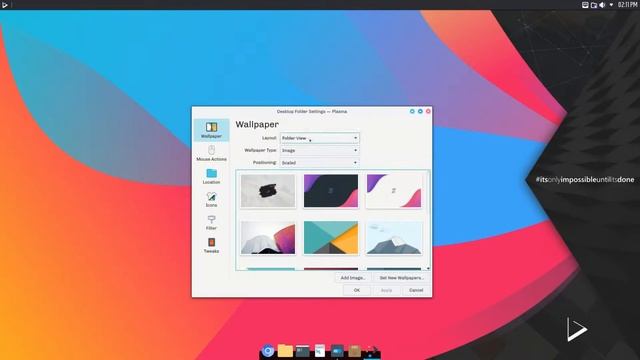Open the launcher menu in the top panel
This screenshot has height=360, width=640.
click(5, 5)
